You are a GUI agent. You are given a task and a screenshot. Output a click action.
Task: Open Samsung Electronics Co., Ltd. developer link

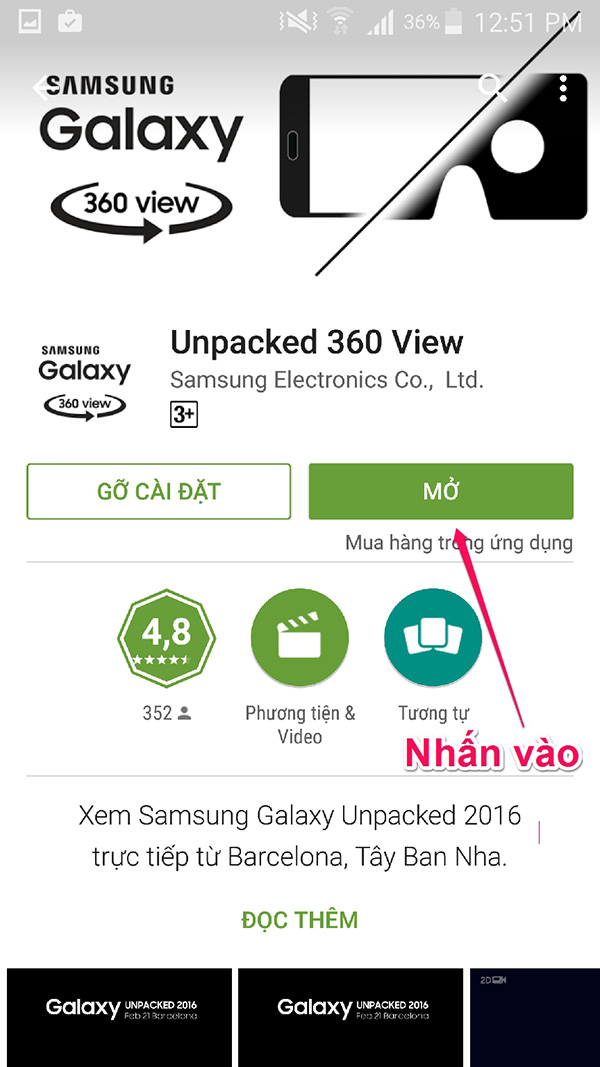327,380
